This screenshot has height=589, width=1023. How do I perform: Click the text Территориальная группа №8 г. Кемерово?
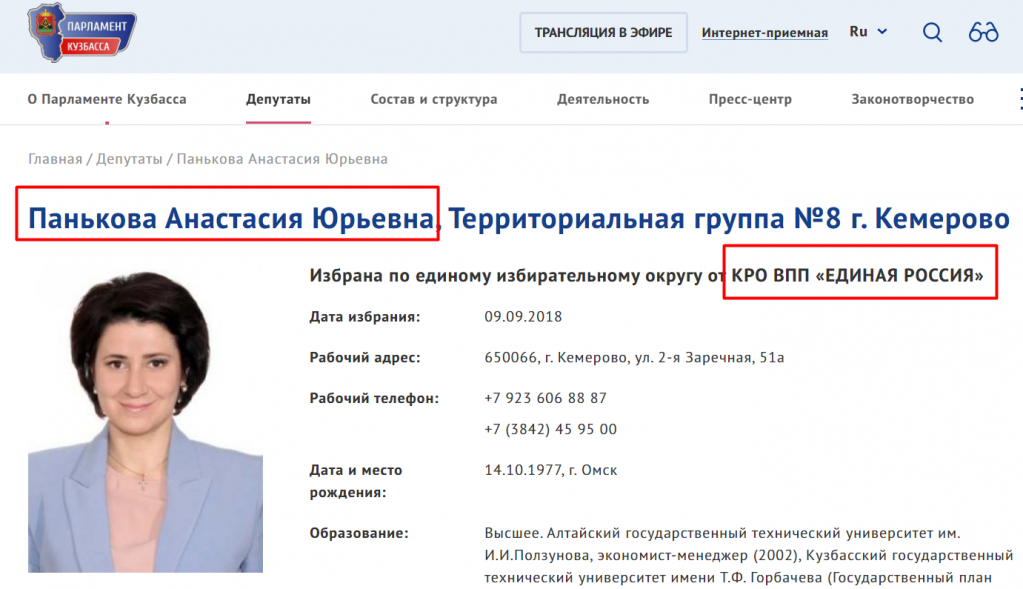[x=729, y=219]
